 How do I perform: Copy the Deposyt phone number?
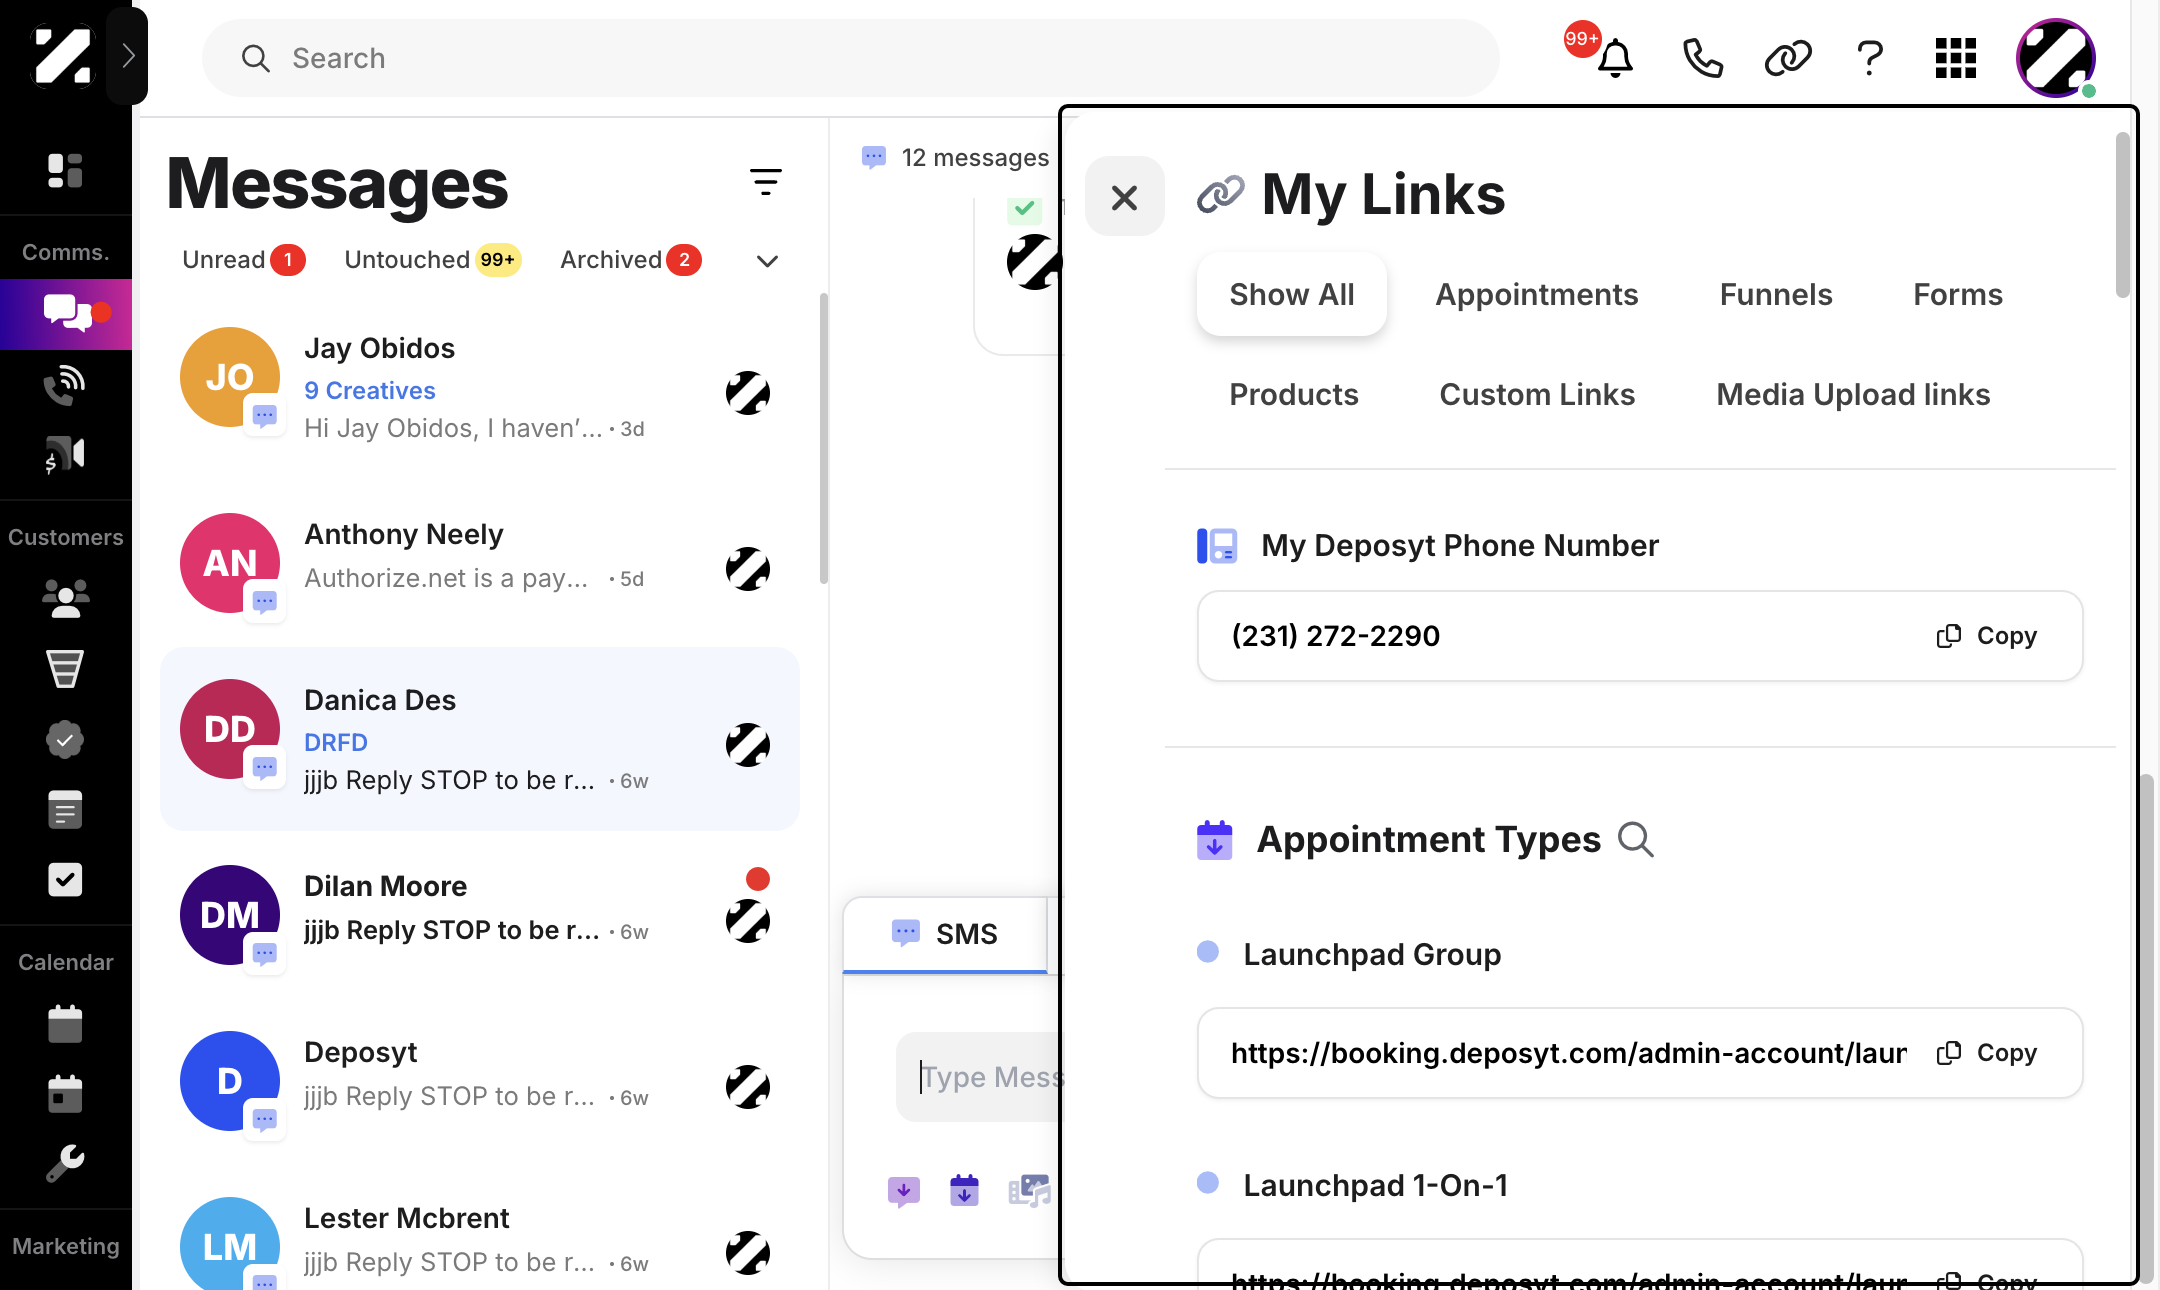[1987, 636]
